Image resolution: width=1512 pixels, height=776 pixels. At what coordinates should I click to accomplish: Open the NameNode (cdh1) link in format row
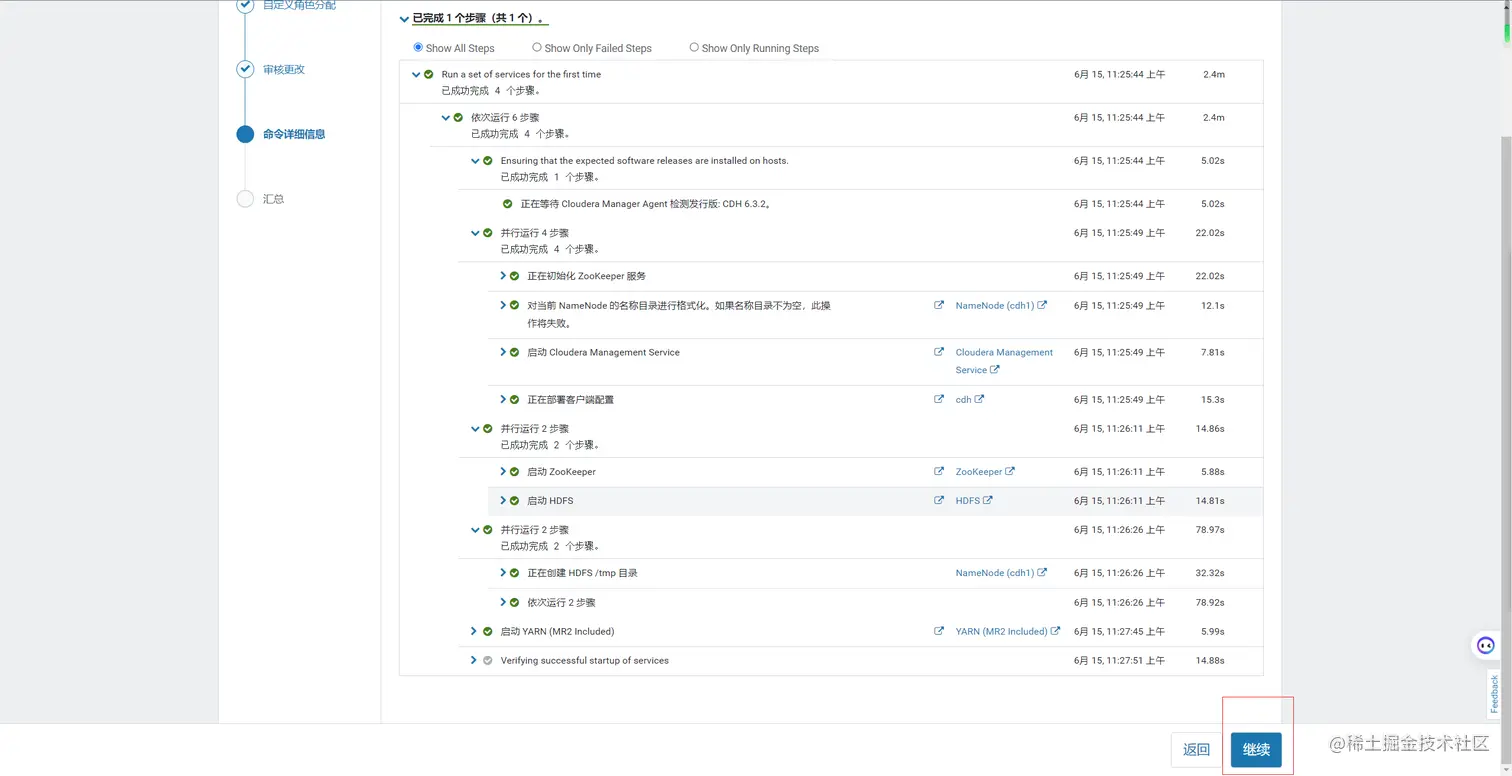[x=994, y=306]
